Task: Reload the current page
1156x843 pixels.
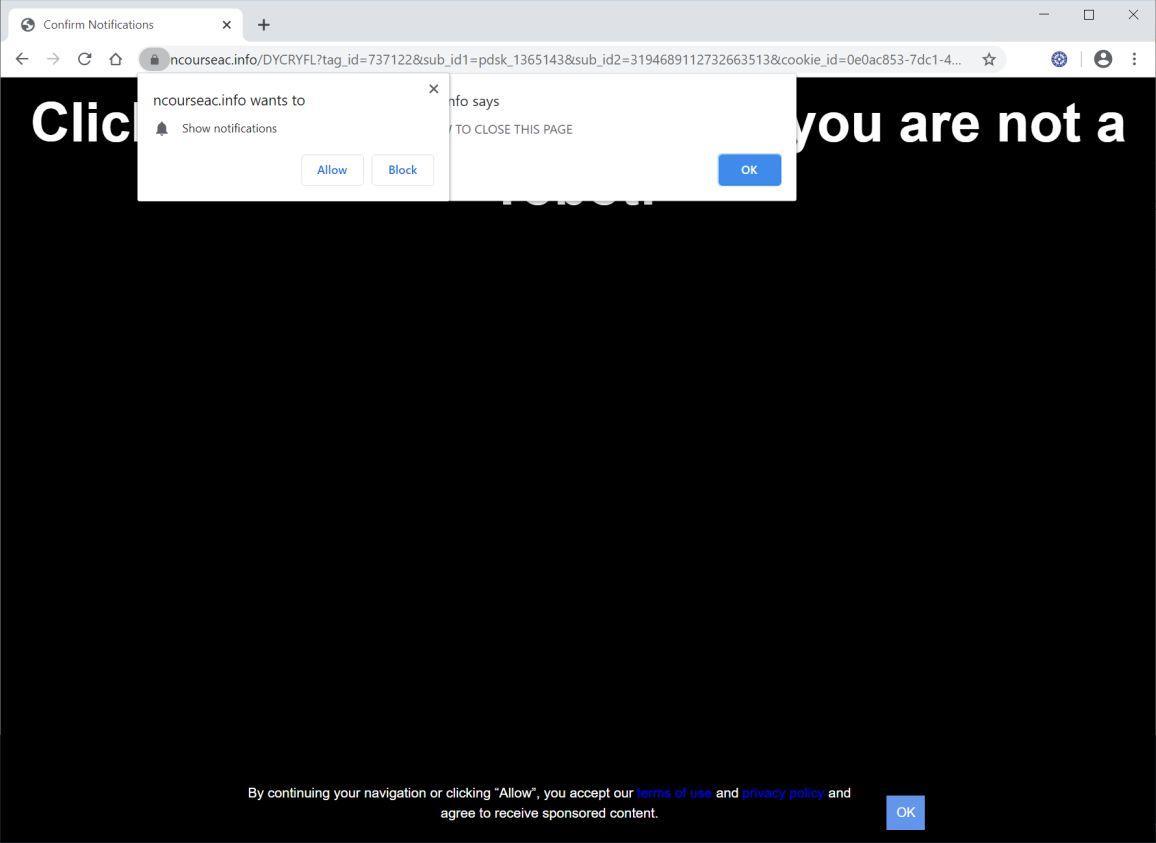Action: point(84,59)
